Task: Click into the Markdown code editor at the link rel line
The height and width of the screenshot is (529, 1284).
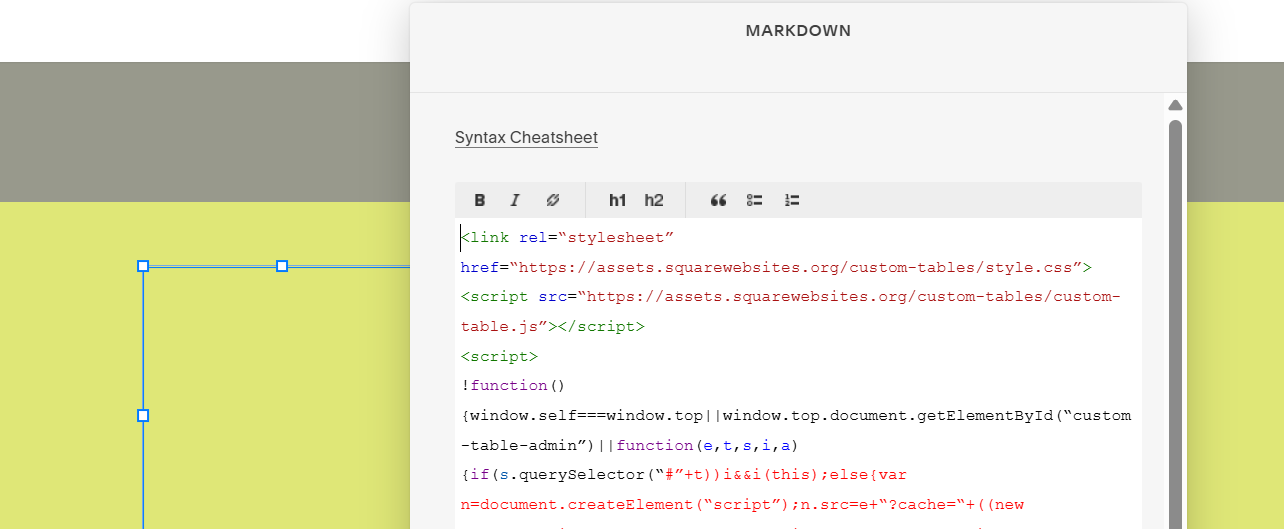Action: [568, 237]
